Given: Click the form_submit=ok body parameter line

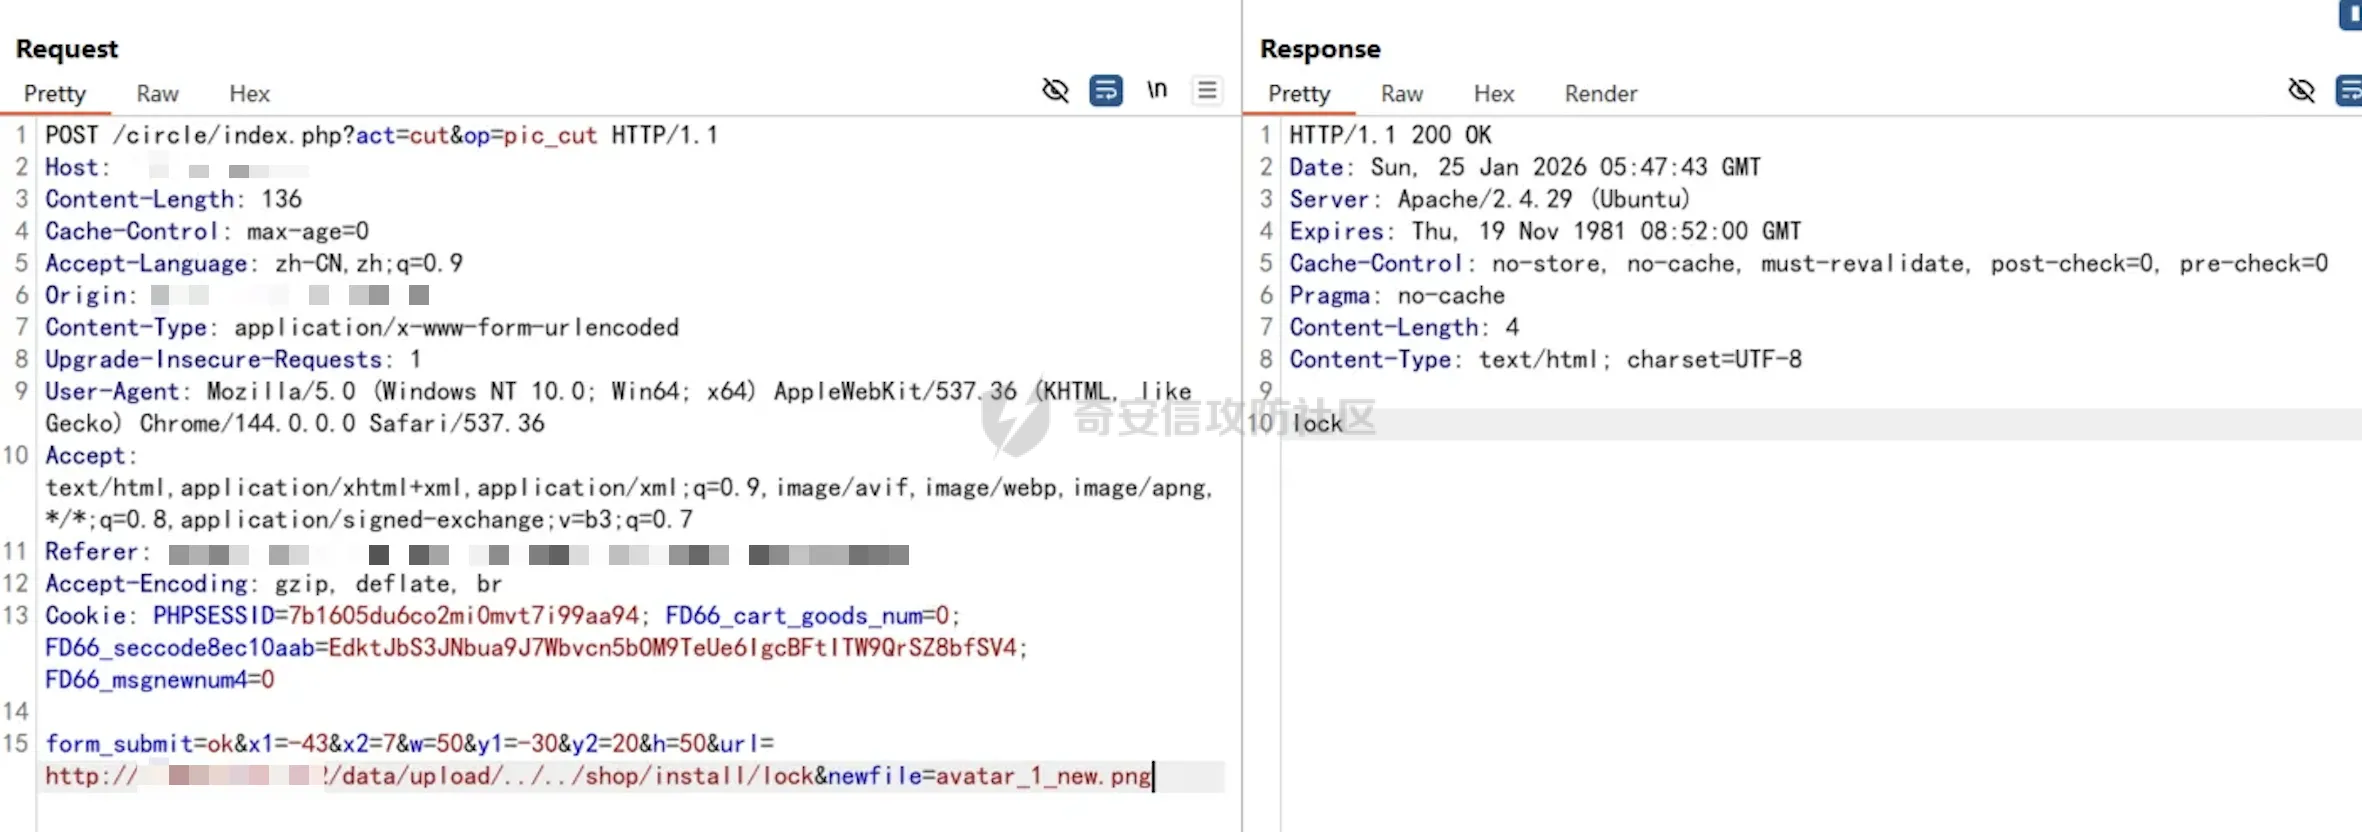Looking at the screenshot, I should click(x=409, y=744).
